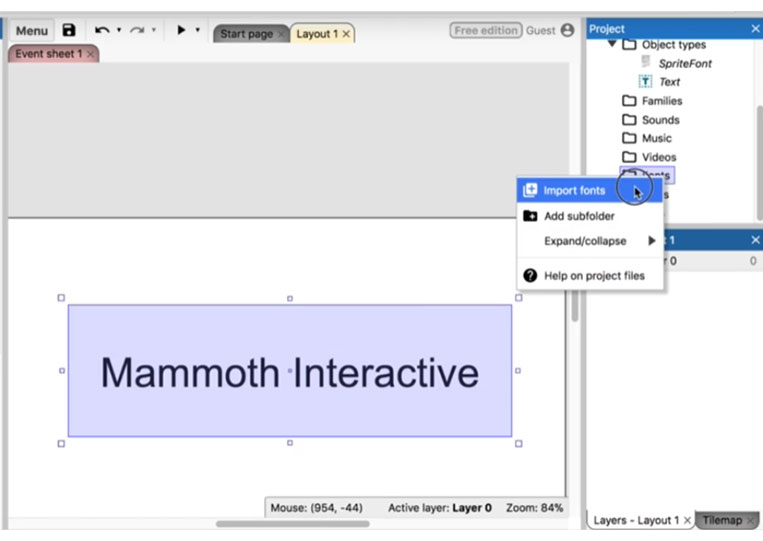Click the top-left resize handle of text object
The image size is (763, 541).
point(61,298)
